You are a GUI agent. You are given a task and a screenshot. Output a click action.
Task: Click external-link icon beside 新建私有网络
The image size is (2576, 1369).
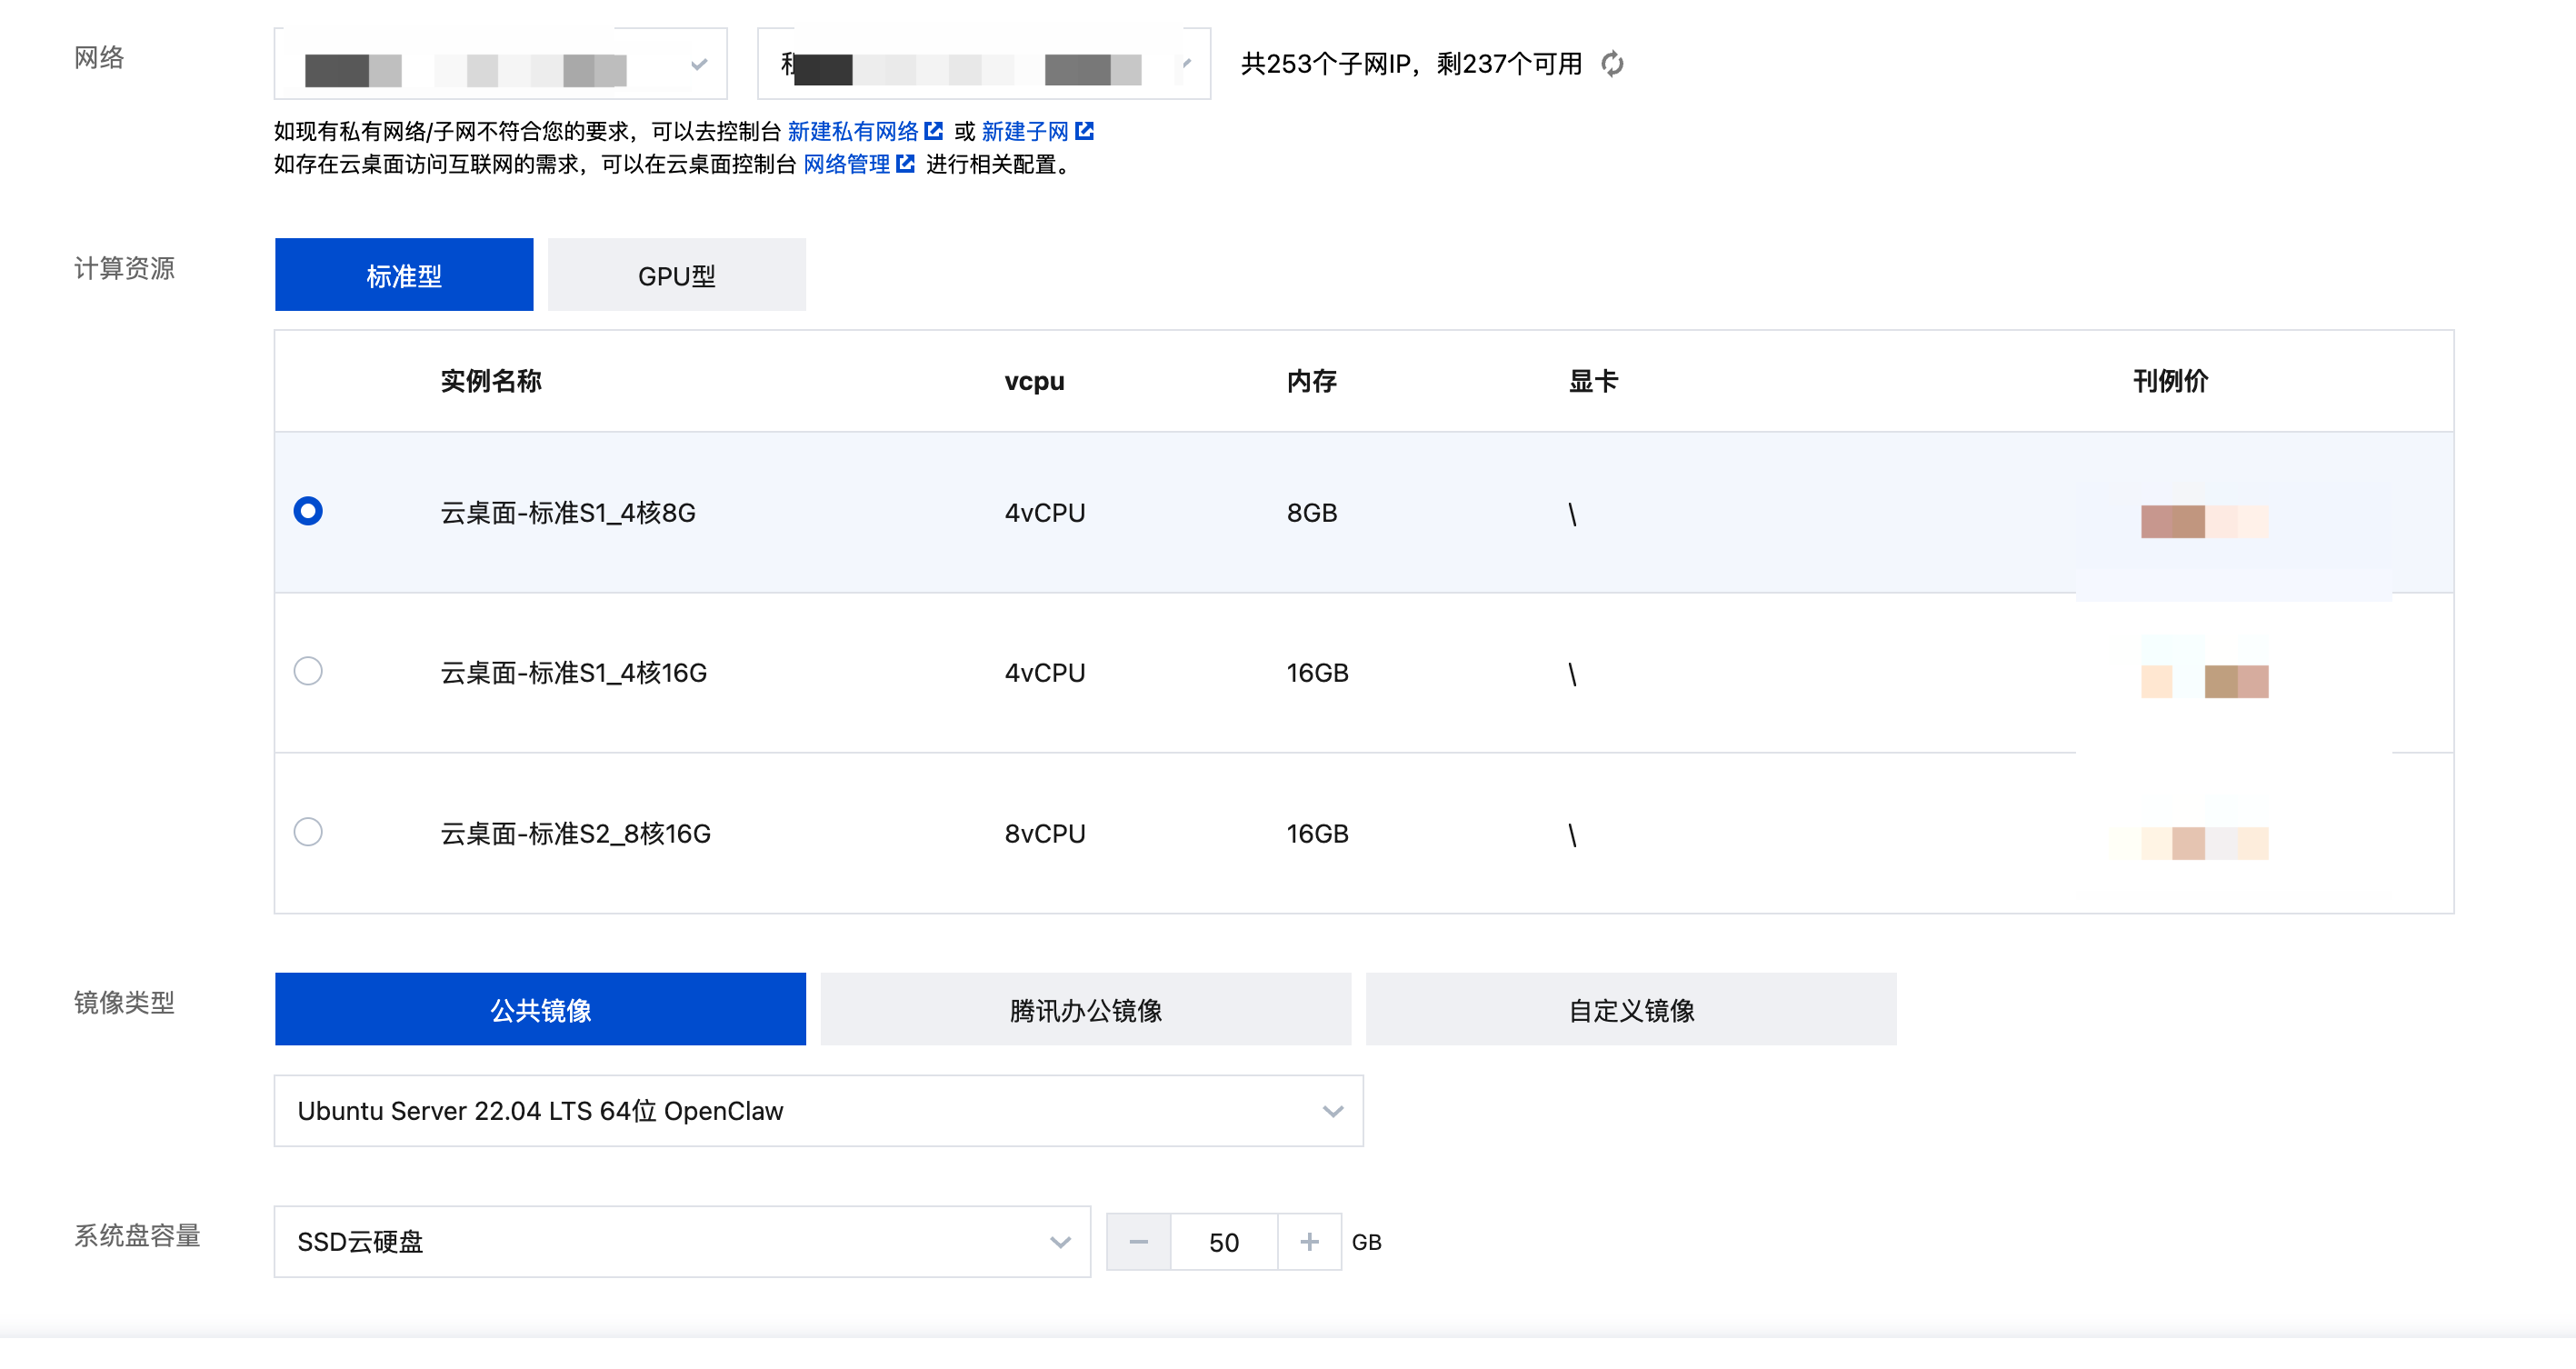click(934, 131)
